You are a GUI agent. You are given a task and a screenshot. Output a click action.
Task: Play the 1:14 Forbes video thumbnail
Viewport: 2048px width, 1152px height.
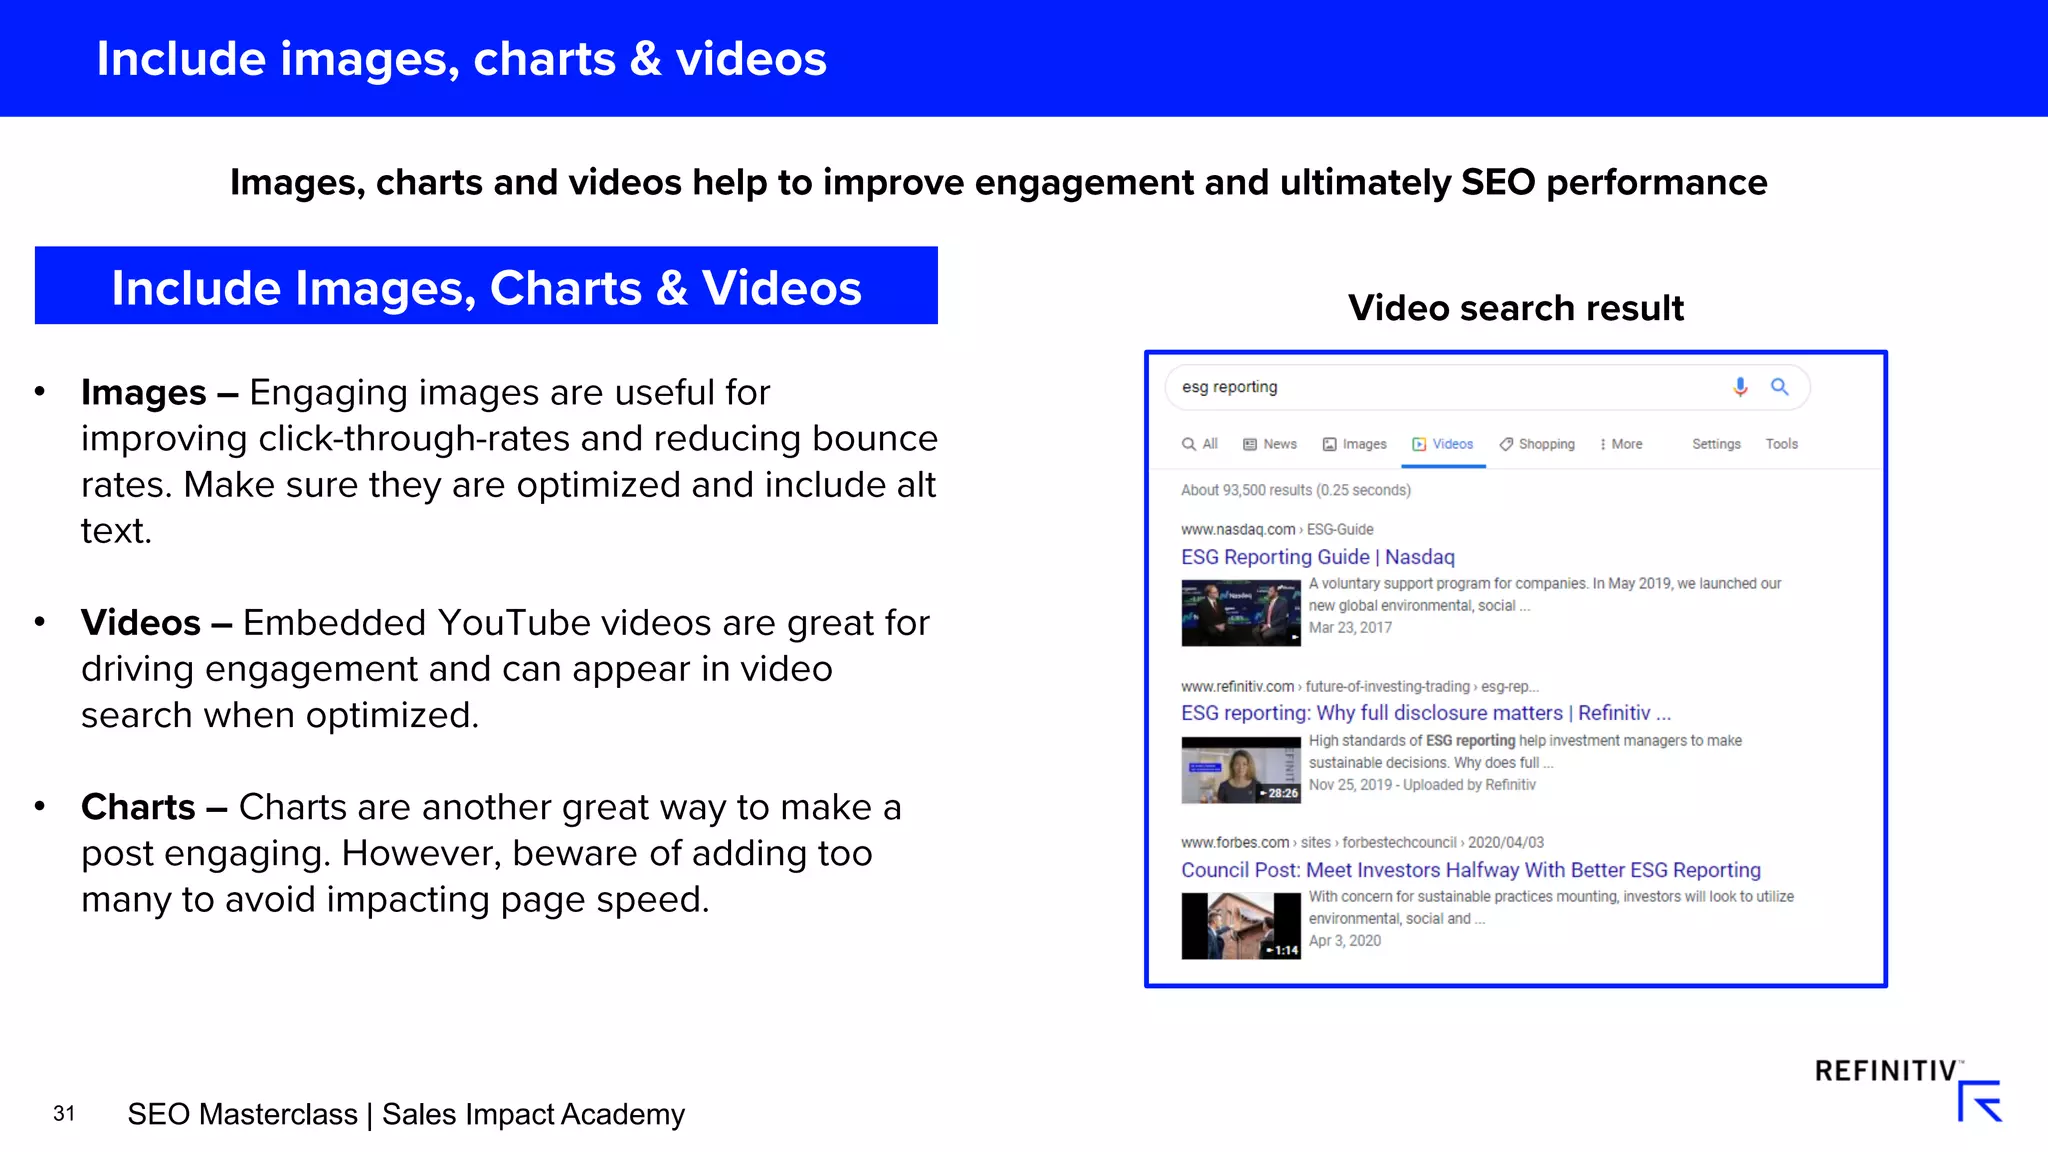point(1241,926)
